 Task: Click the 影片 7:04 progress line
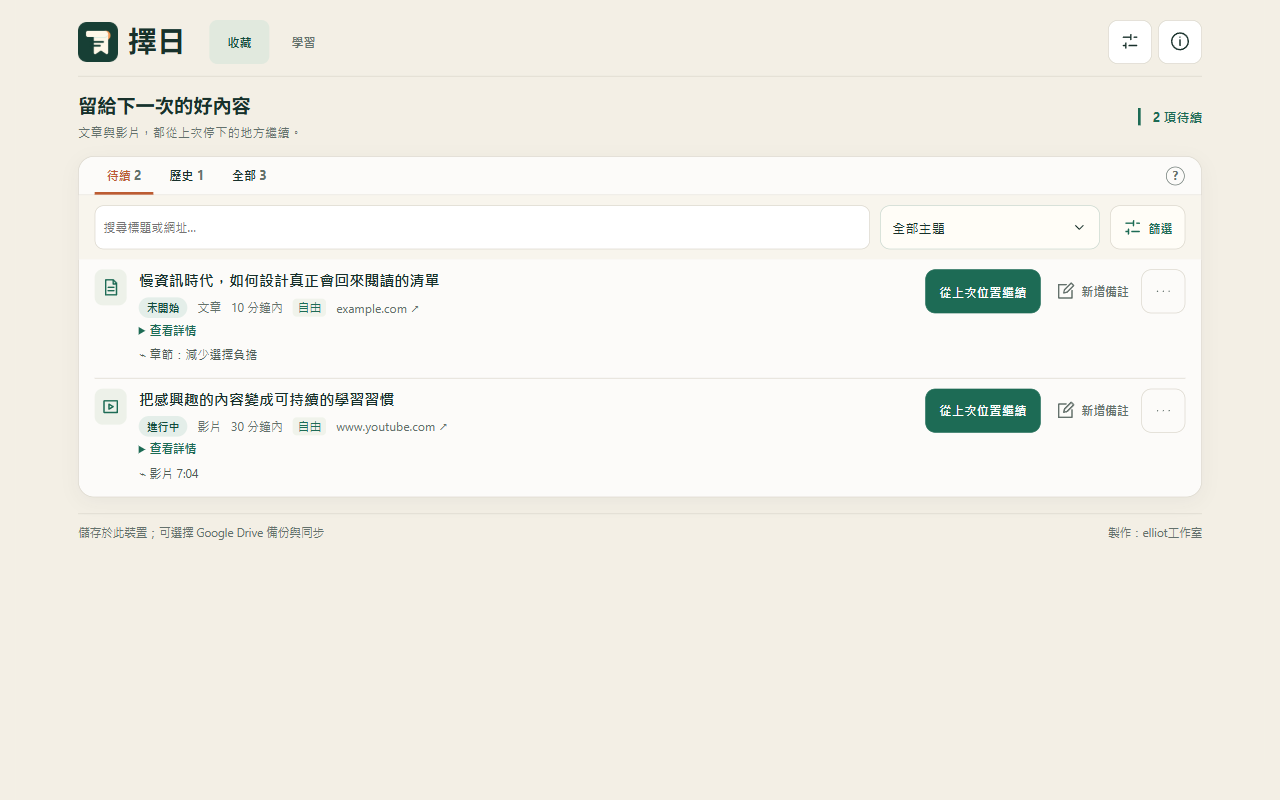[169, 474]
